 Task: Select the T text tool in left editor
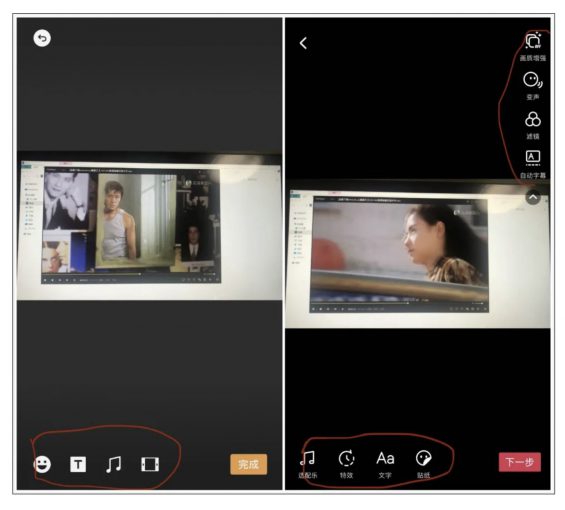click(78, 464)
